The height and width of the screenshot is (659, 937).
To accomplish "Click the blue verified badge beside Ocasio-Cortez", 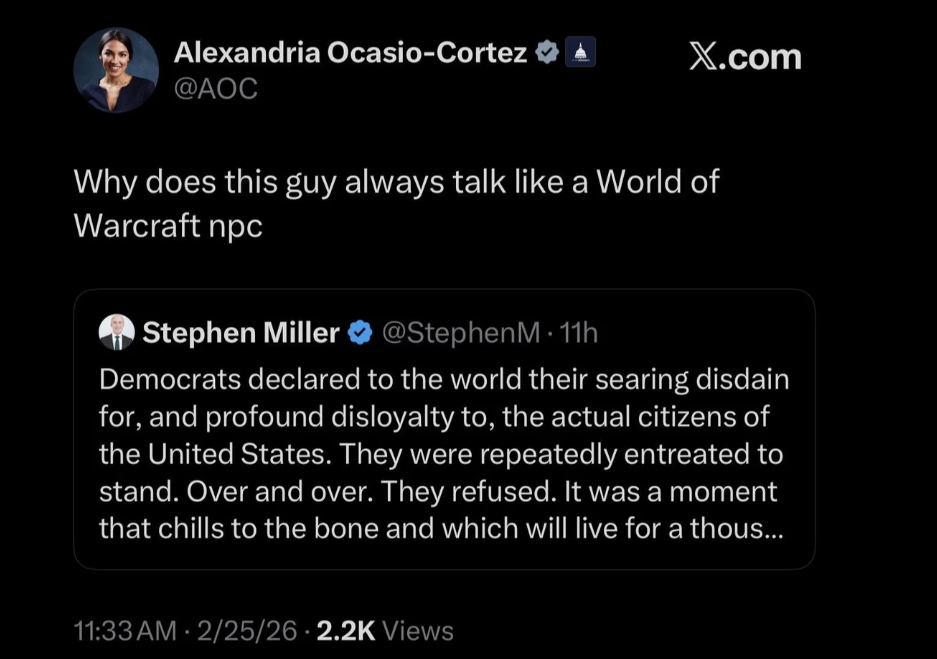I will (x=547, y=52).
